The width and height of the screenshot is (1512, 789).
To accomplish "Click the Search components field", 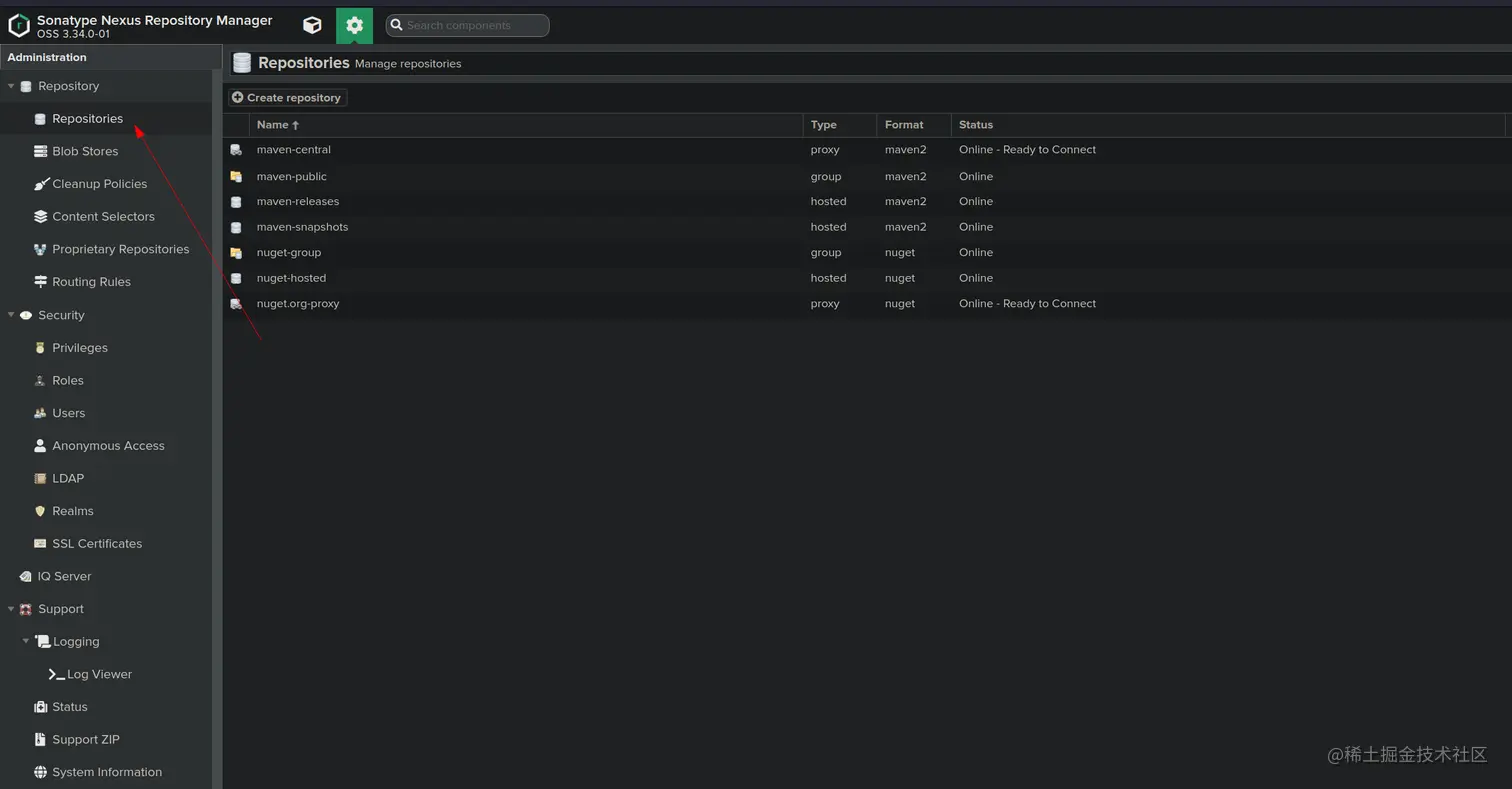I will [467, 25].
